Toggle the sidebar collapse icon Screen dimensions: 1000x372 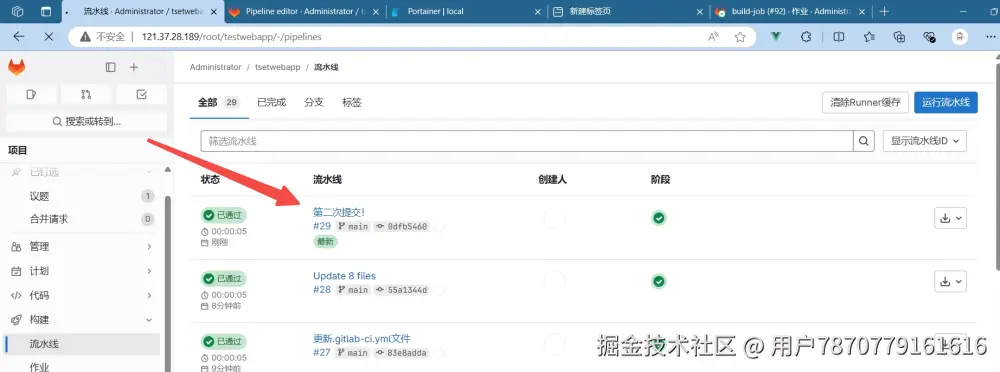tap(110, 67)
